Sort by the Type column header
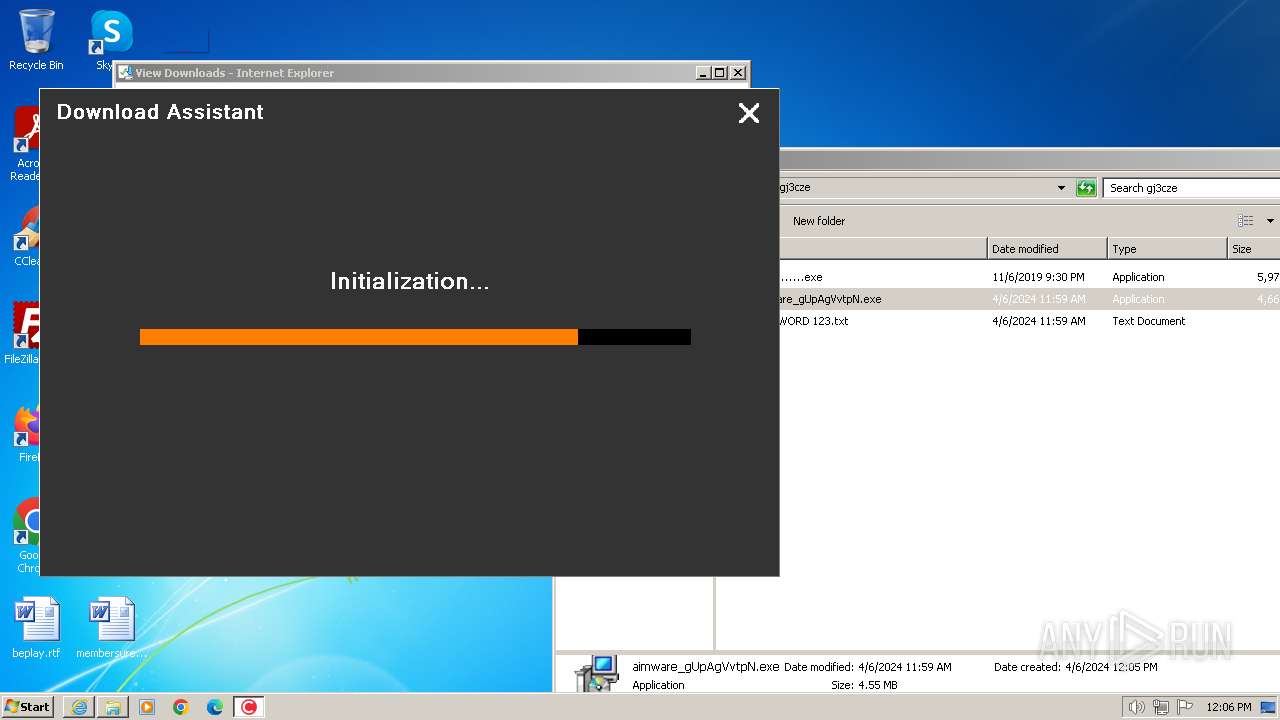 pyautogui.click(x=1167, y=249)
